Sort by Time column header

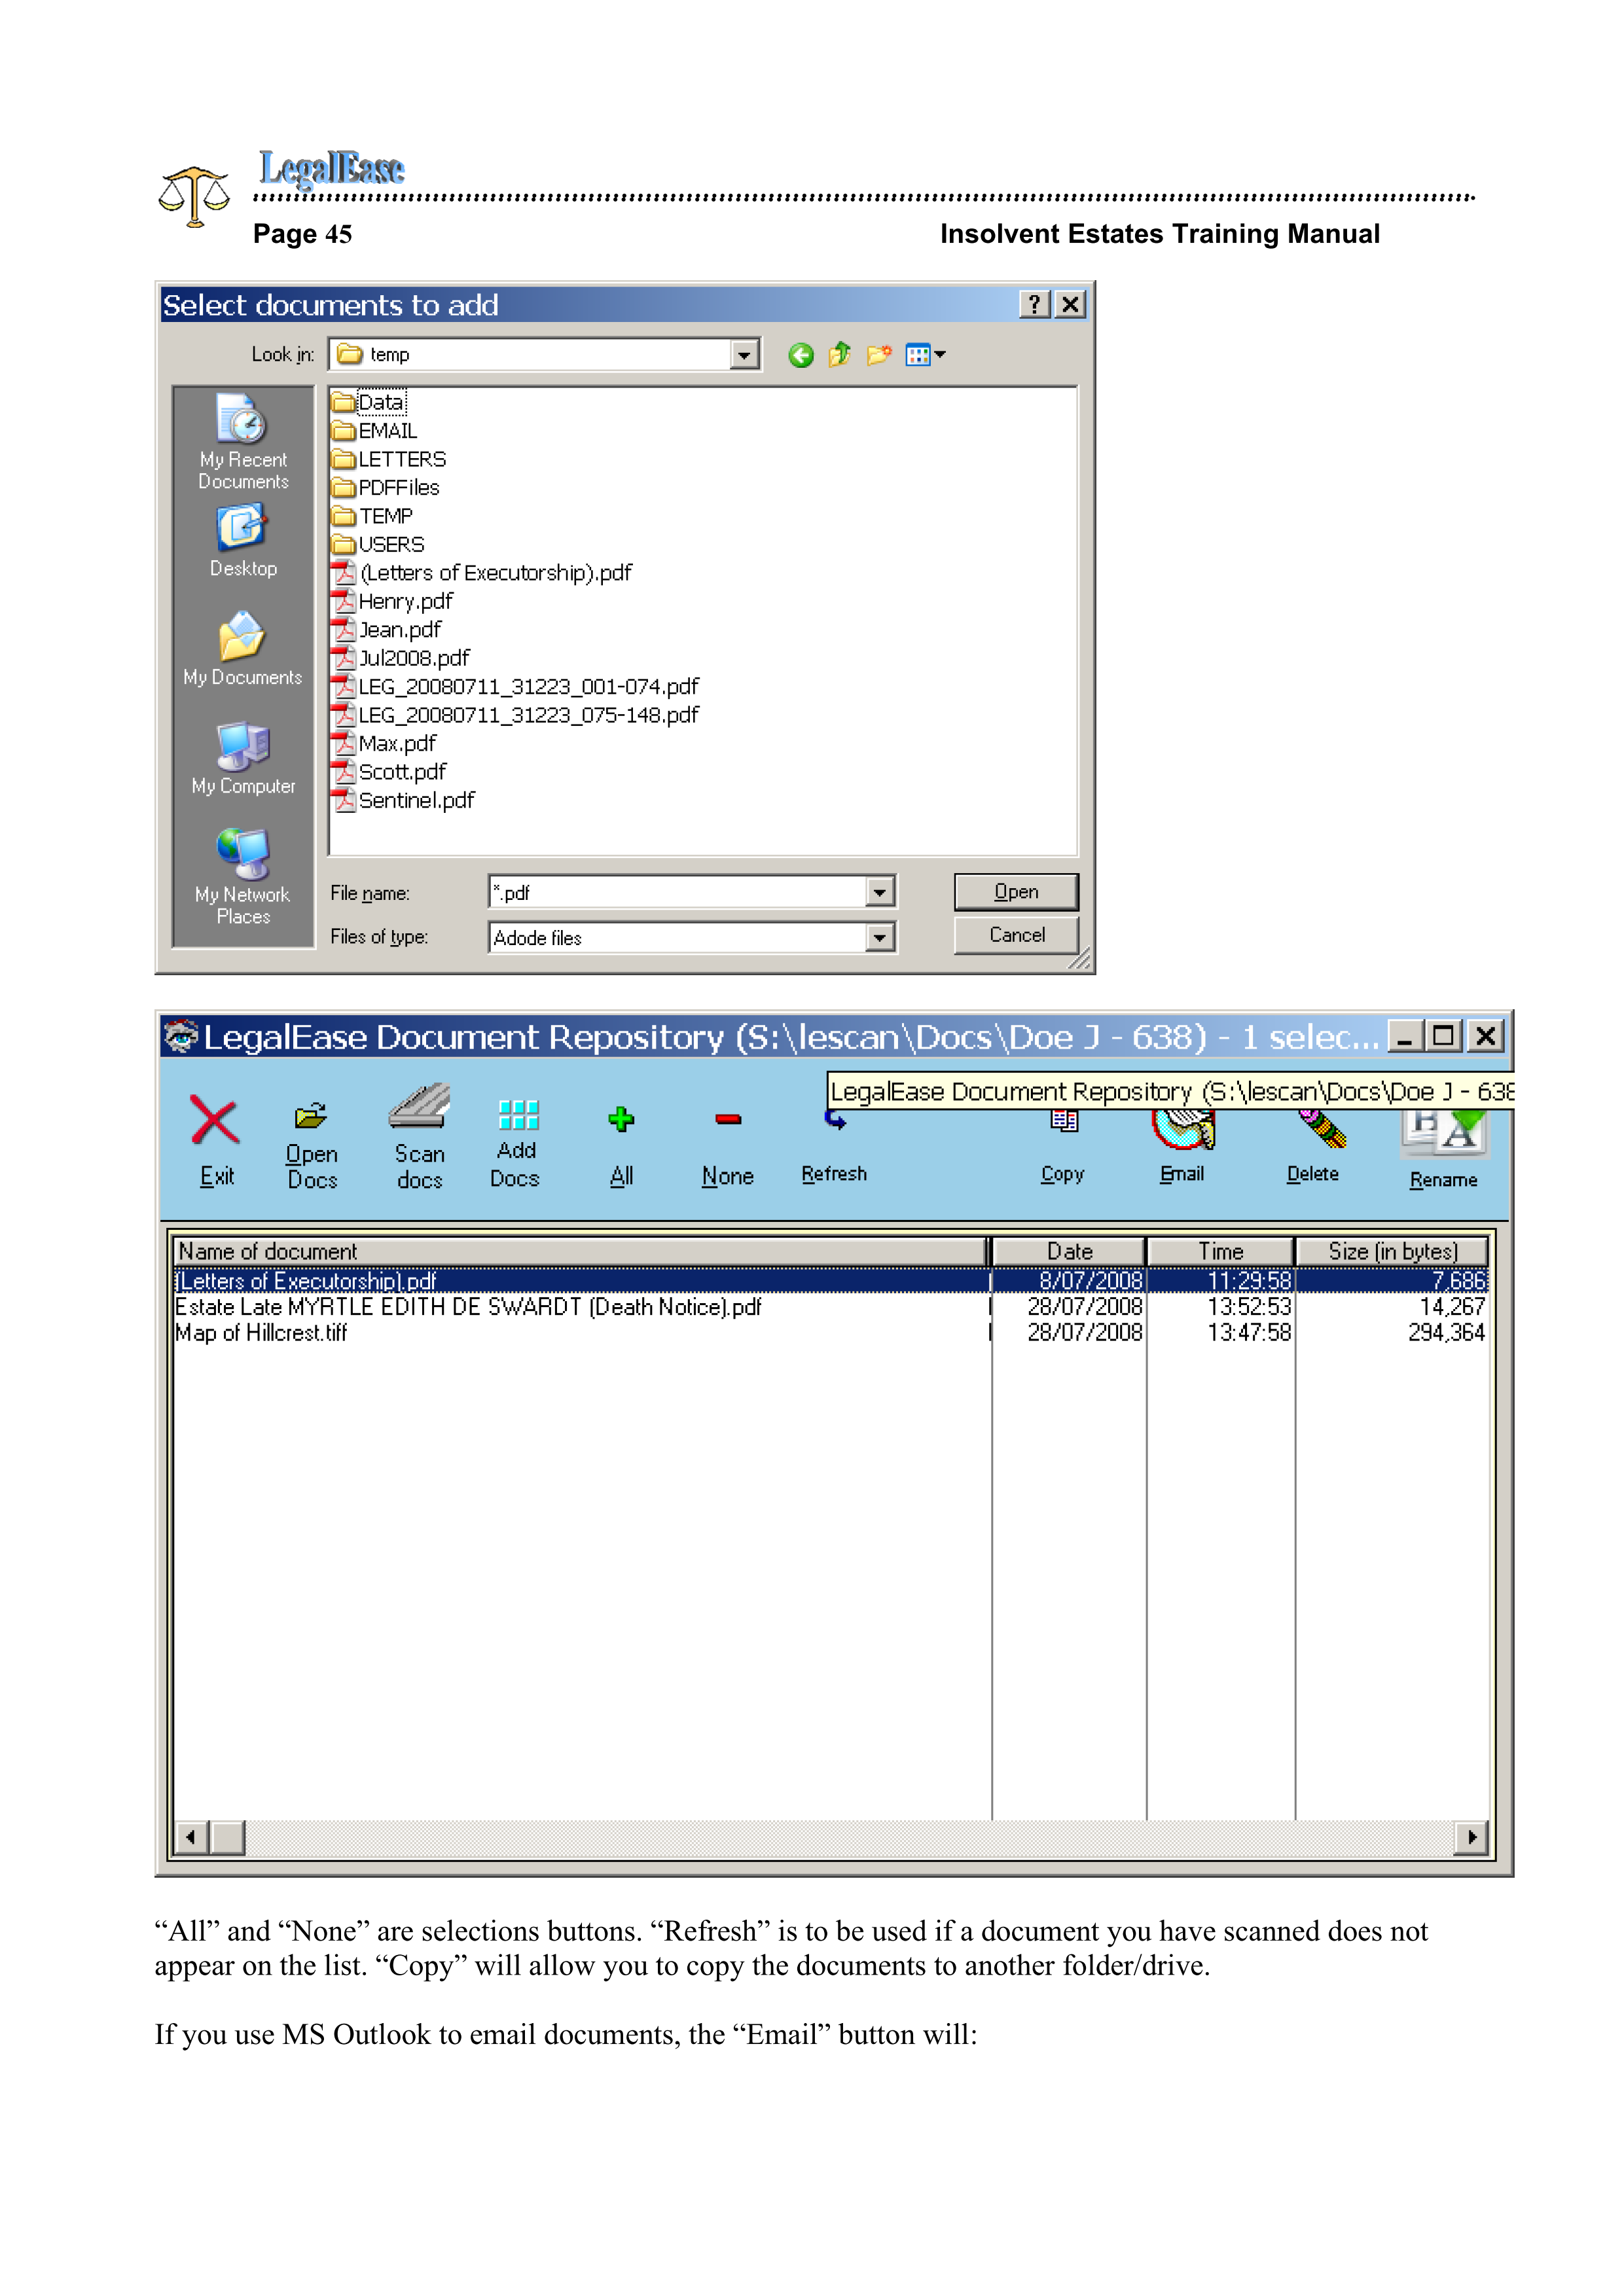(x=1221, y=1251)
